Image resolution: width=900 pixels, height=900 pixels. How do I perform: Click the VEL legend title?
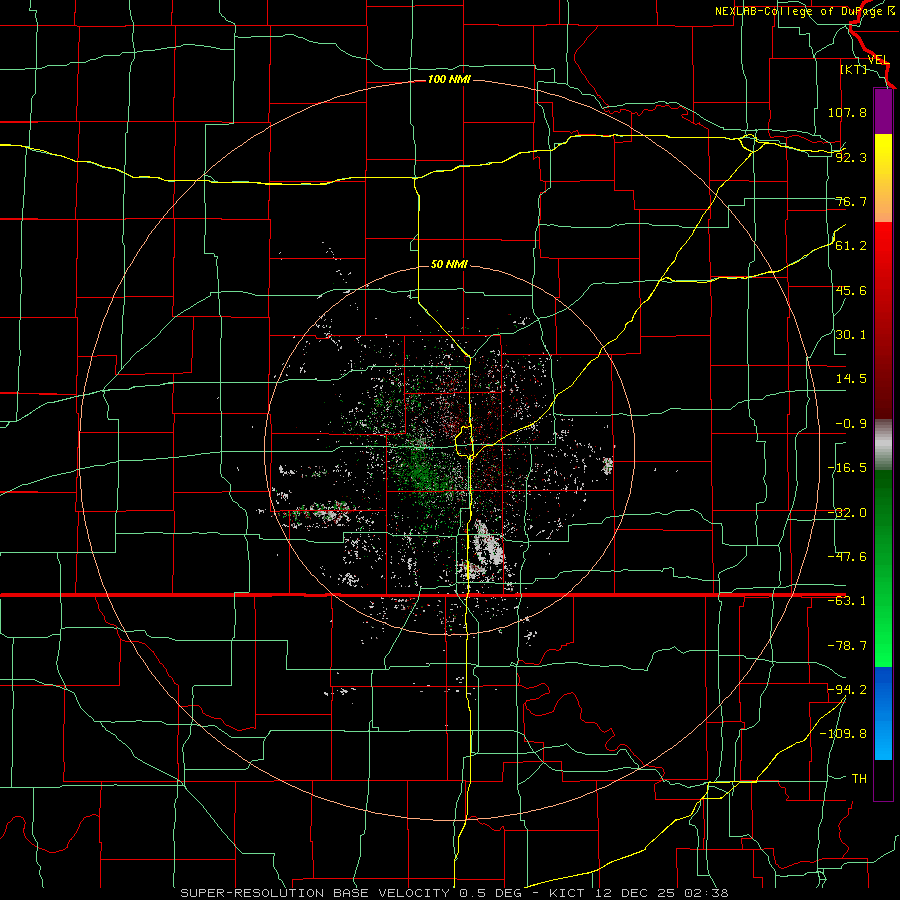click(878, 60)
